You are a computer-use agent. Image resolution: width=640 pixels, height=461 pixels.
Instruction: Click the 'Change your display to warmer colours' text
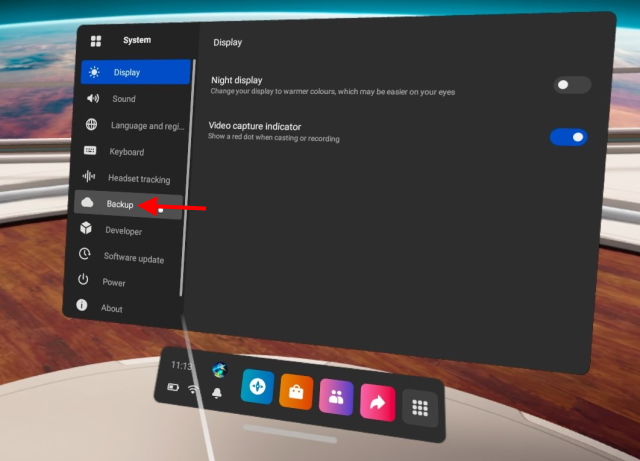[x=333, y=91]
